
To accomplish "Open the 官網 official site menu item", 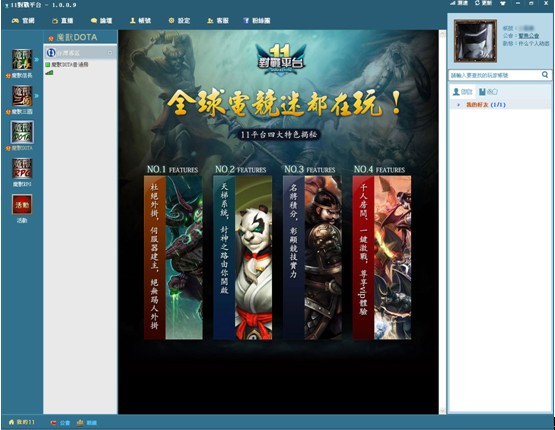I will click(x=23, y=21).
